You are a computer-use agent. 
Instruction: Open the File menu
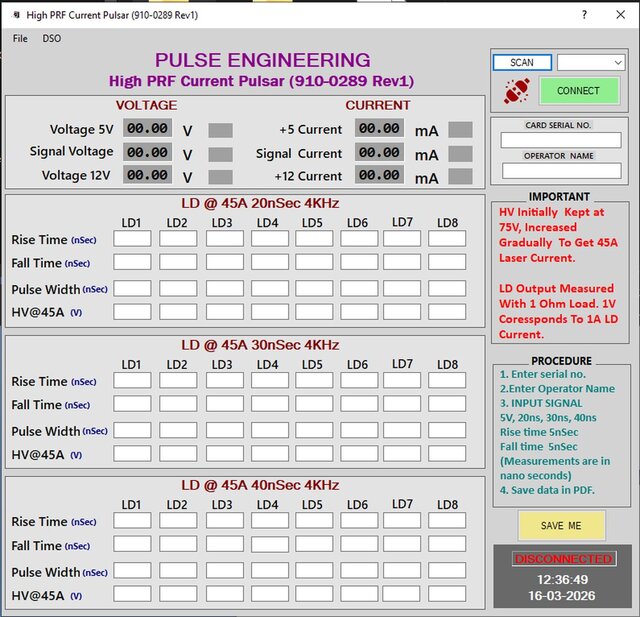click(x=20, y=38)
